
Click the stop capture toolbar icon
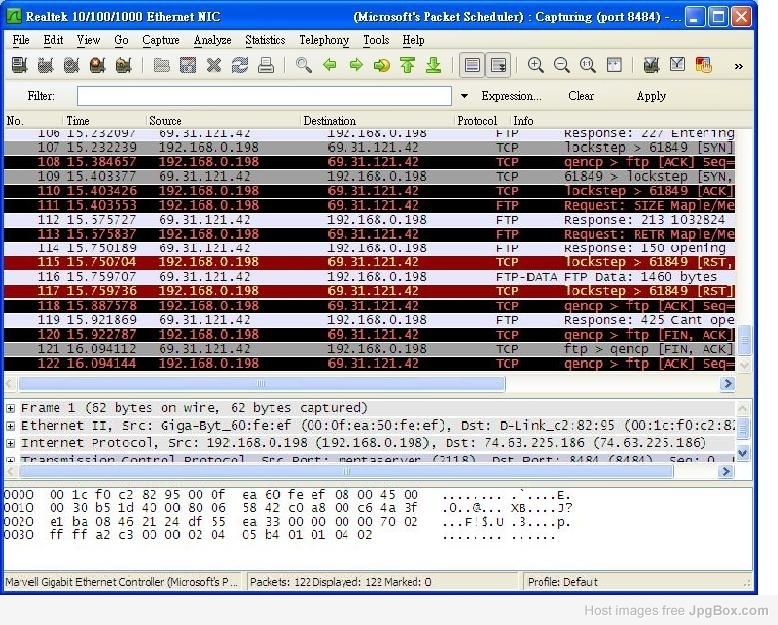pyautogui.click(x=97, y=65)
